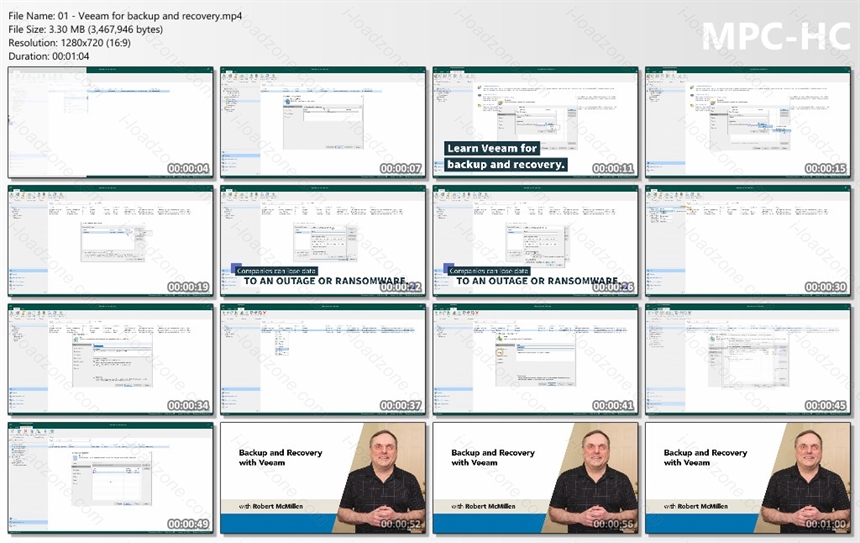Image resolution: width=860 pixels, height=543 pixels.
Task: Click the File Size 3.30 MB line
Action: pyautogui.click(x=86, y=30)
